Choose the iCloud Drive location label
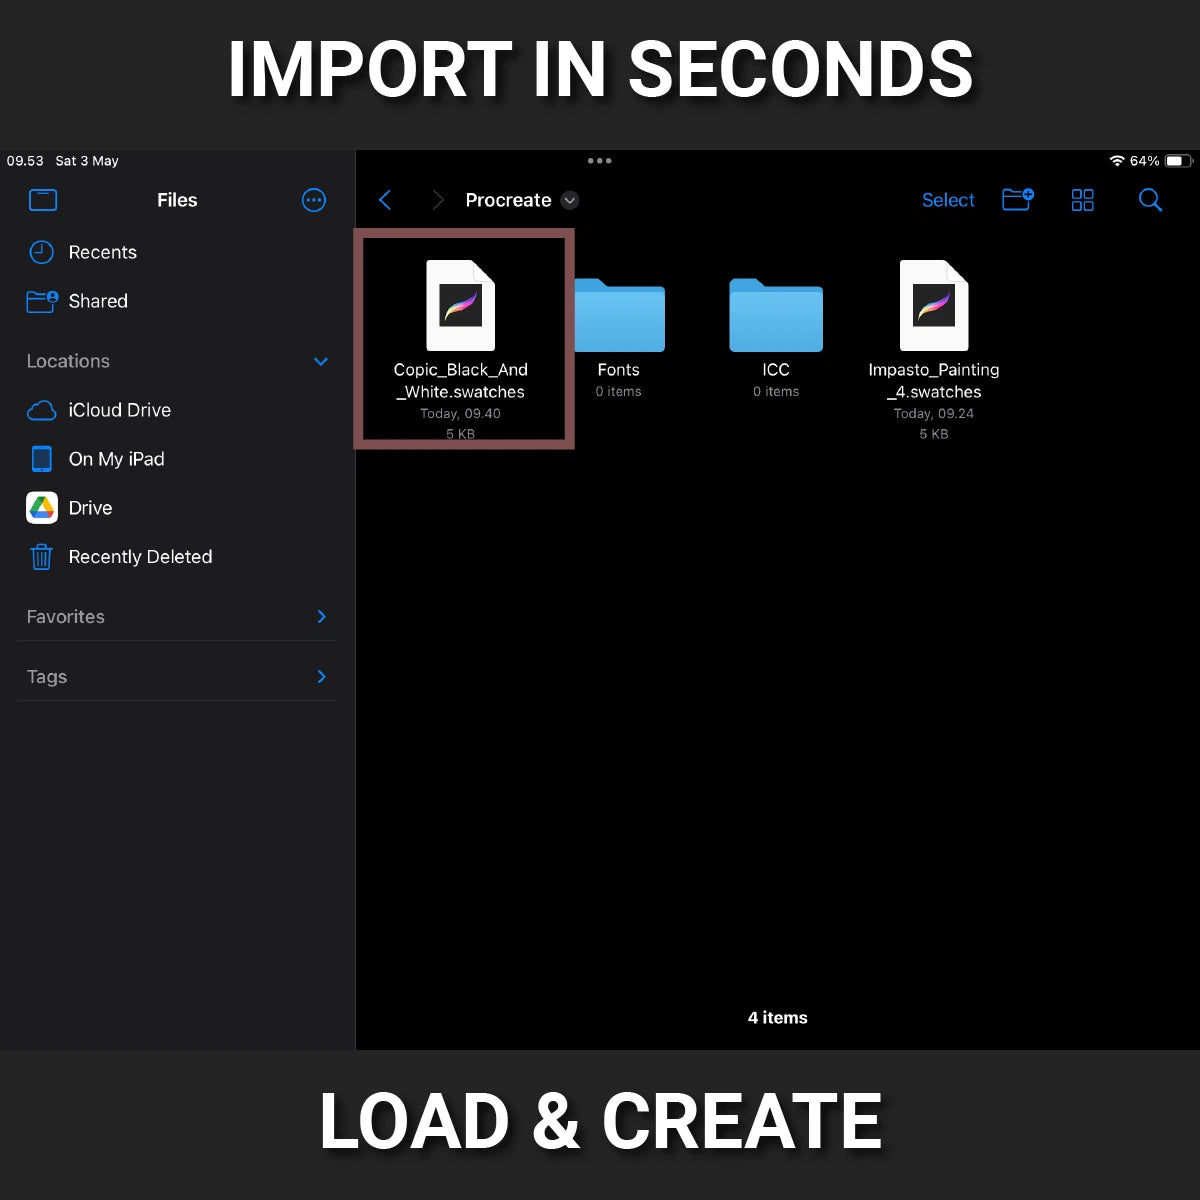 (120, 410)
